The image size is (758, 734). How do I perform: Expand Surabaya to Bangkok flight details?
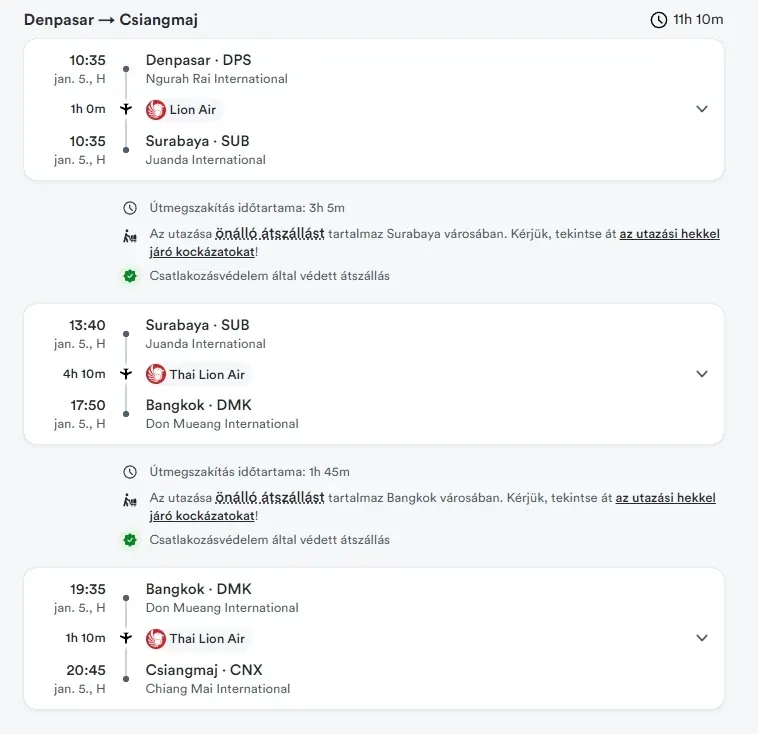click(x=701, y=374)
